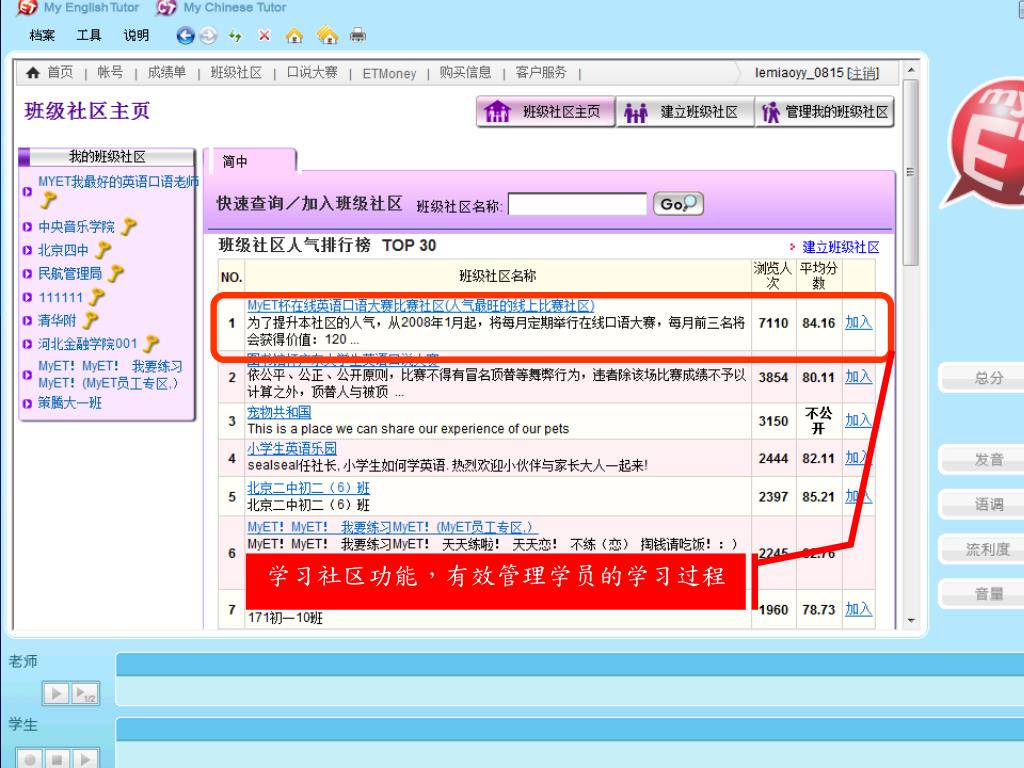The image size is (1024, 768).
Task: Open 客户服务 in navigation bar
Action: (541, 72)
